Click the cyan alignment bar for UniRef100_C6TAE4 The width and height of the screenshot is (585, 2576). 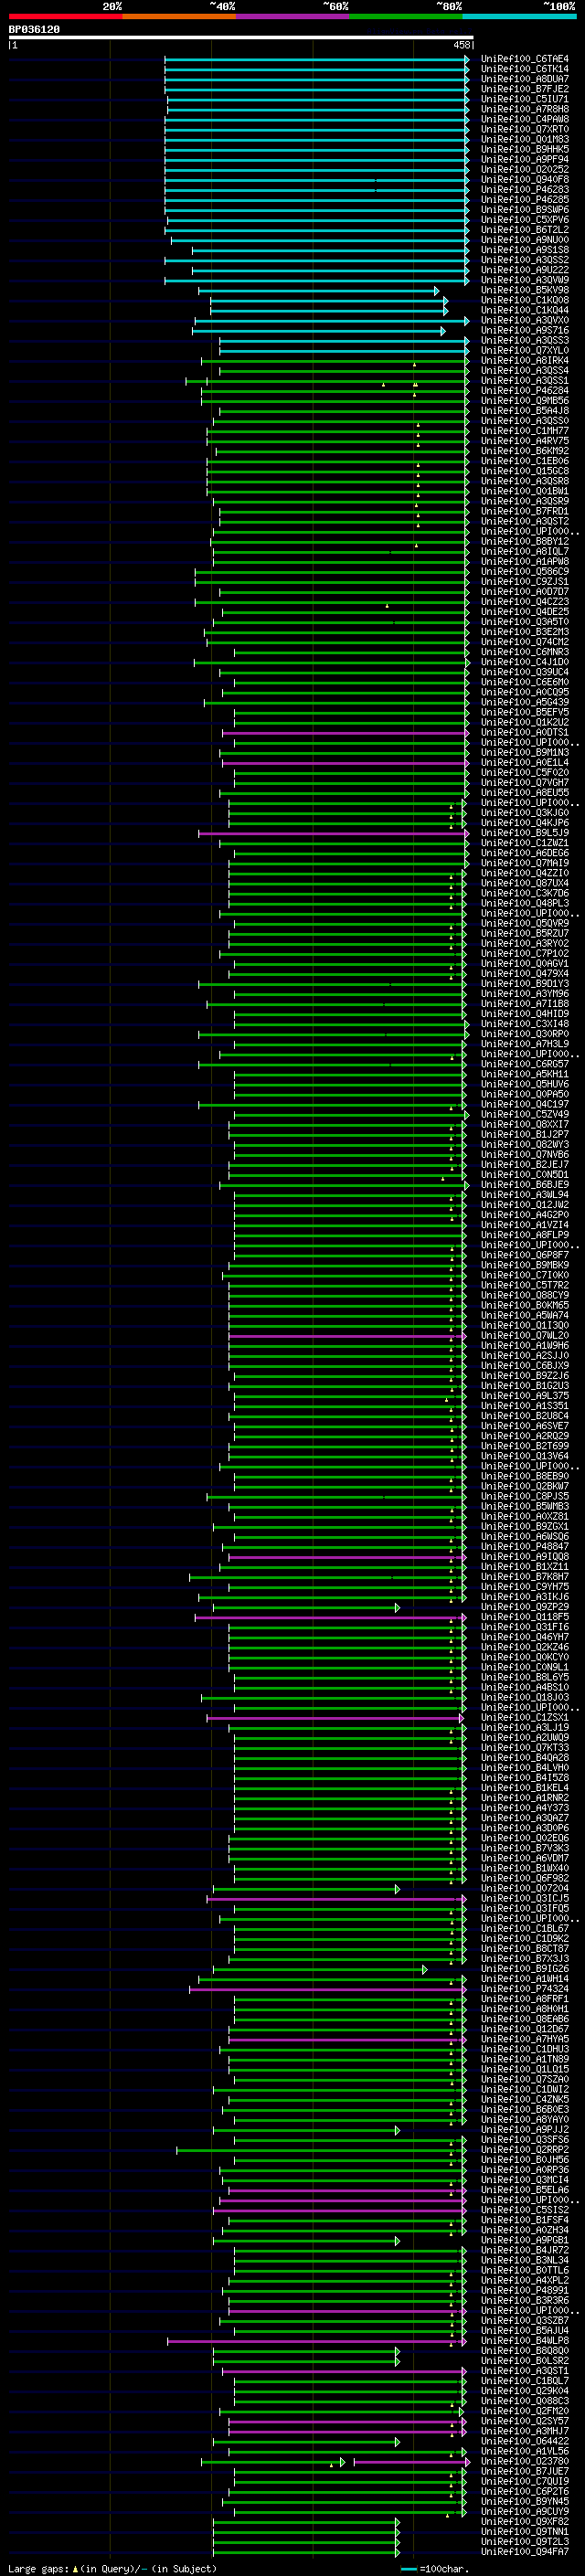[317, 59]
